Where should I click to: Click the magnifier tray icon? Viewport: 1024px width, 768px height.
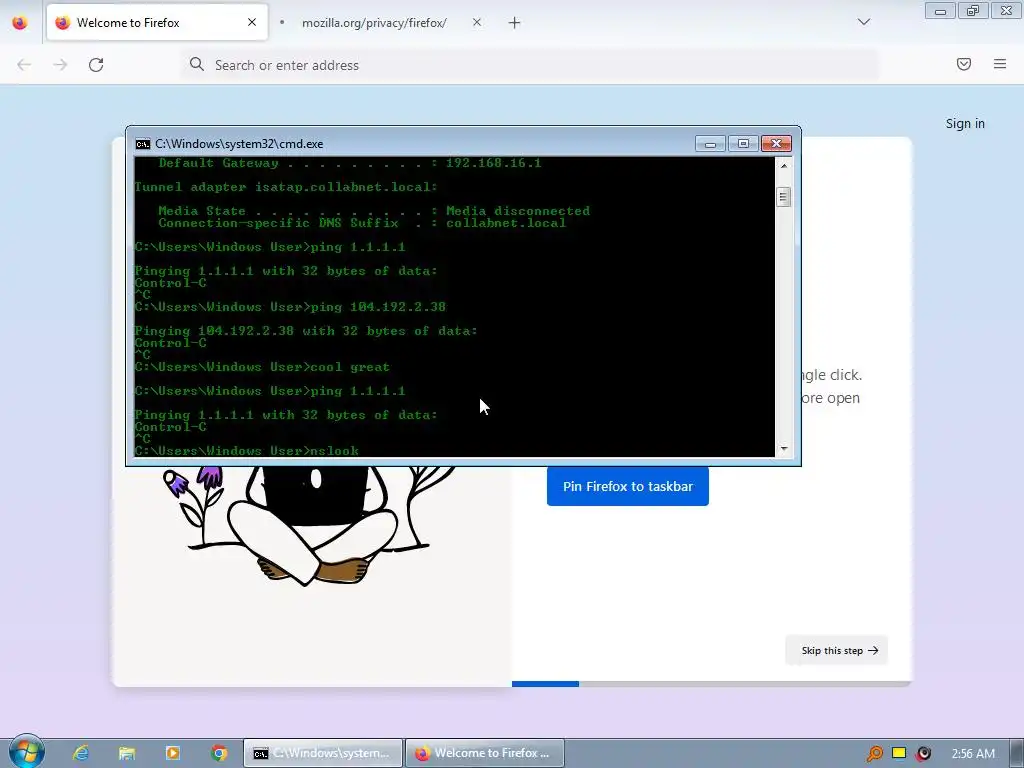pos(874,754)
